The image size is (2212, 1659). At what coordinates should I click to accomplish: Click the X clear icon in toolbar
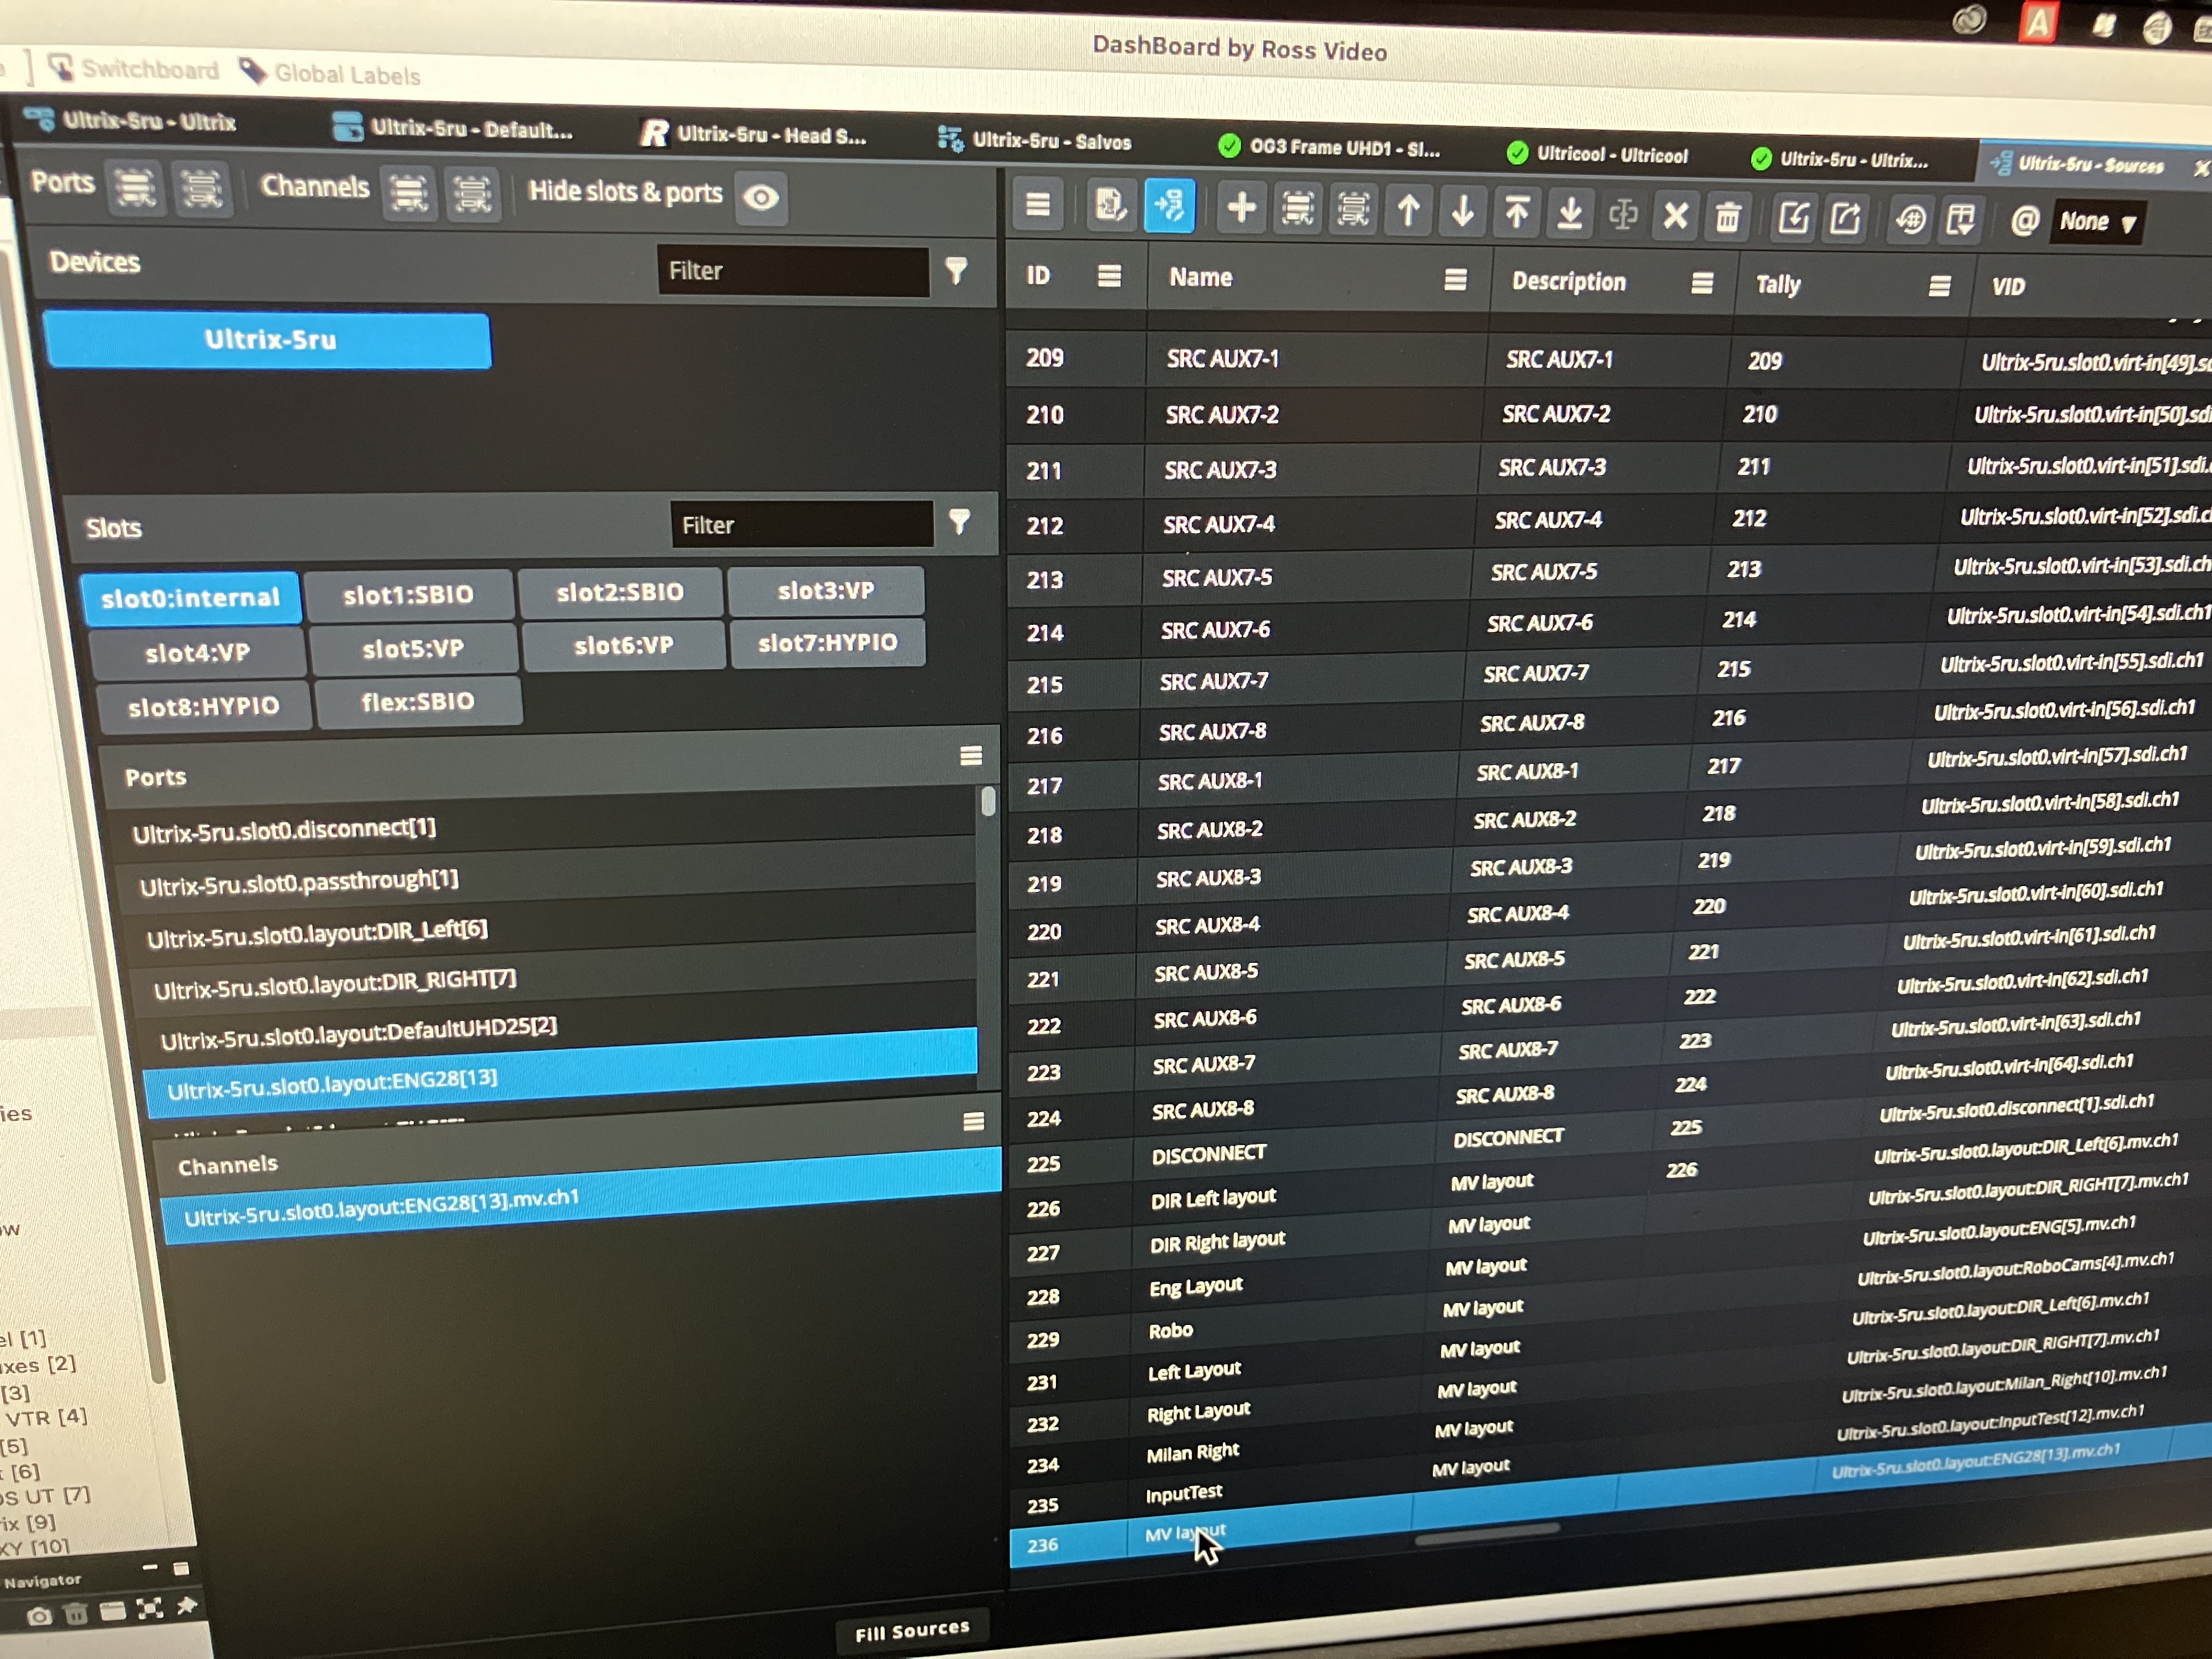point(1676,215)
